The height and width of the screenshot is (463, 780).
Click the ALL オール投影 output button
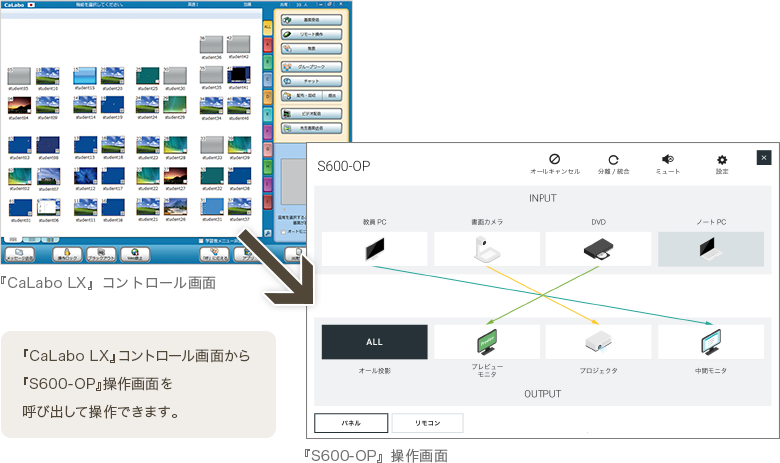point(375,342)
